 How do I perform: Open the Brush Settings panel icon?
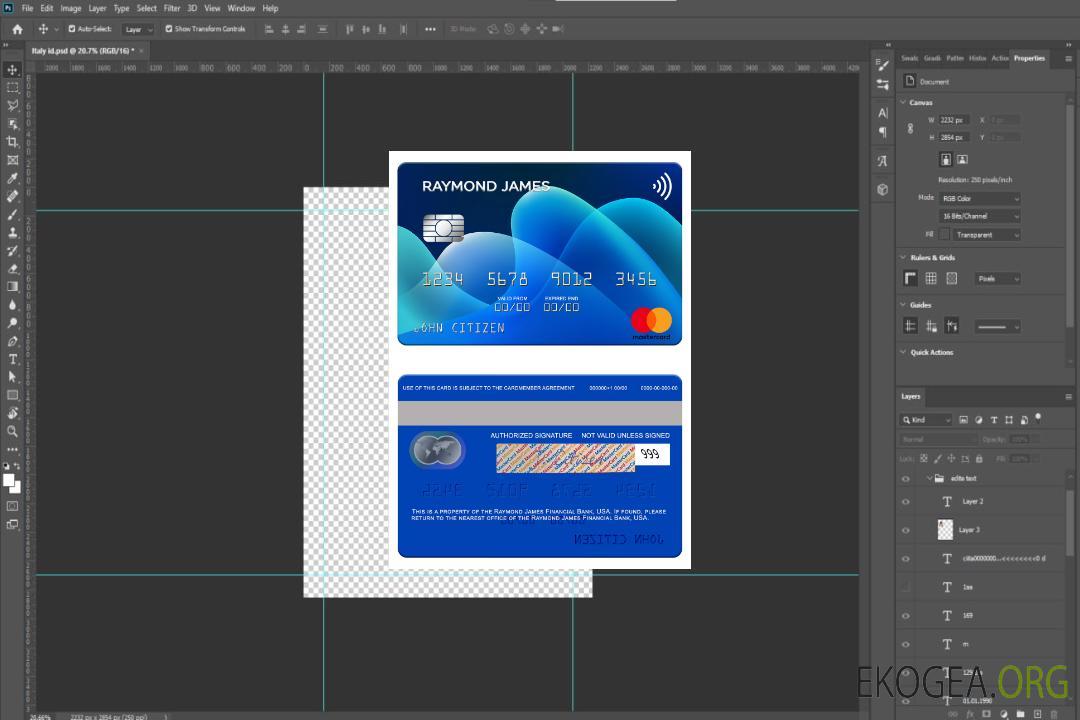(x=882, y=65)
